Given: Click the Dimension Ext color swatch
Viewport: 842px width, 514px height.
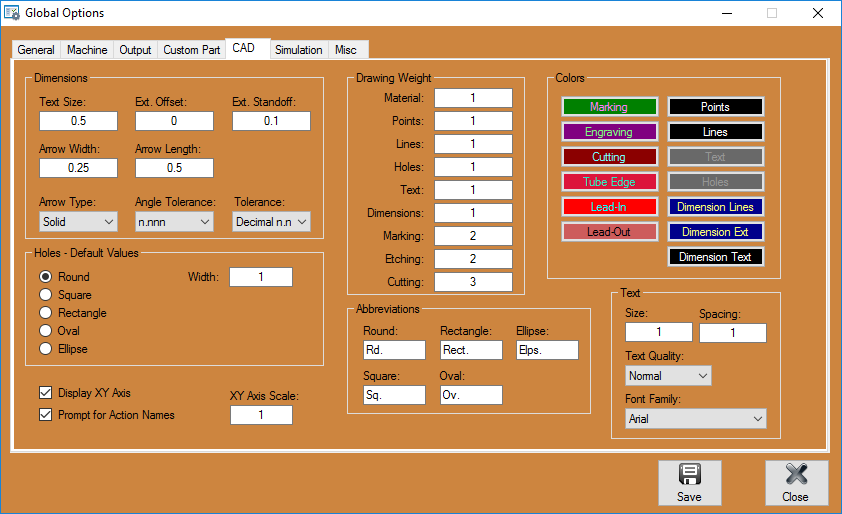Looking at the screenshot, I should [716, 232].
